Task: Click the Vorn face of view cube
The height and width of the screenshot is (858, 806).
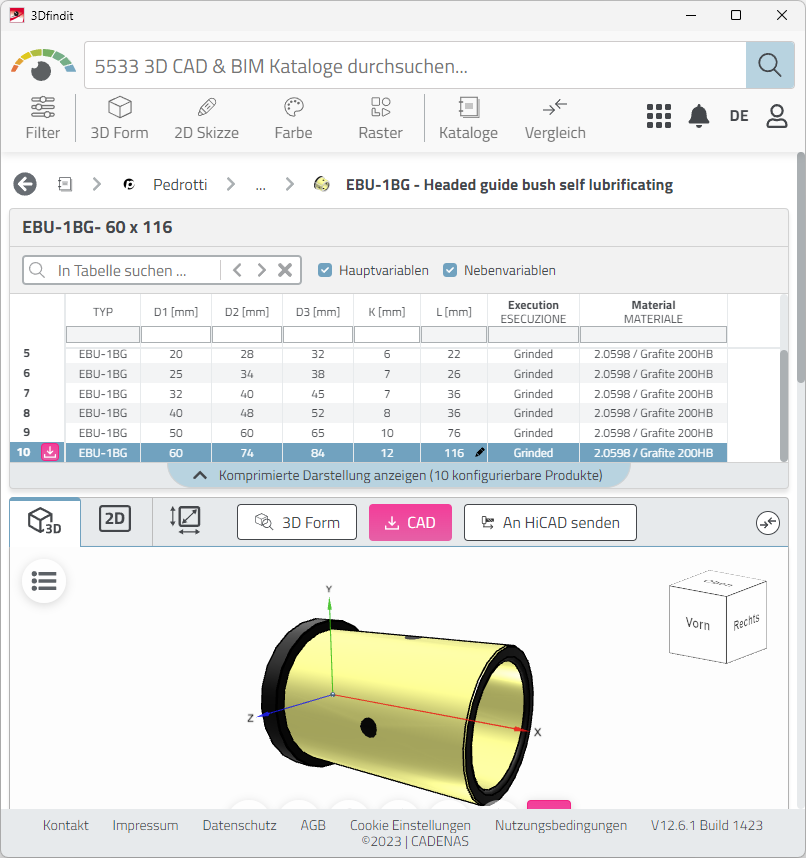Action: (x=698, y=623)
